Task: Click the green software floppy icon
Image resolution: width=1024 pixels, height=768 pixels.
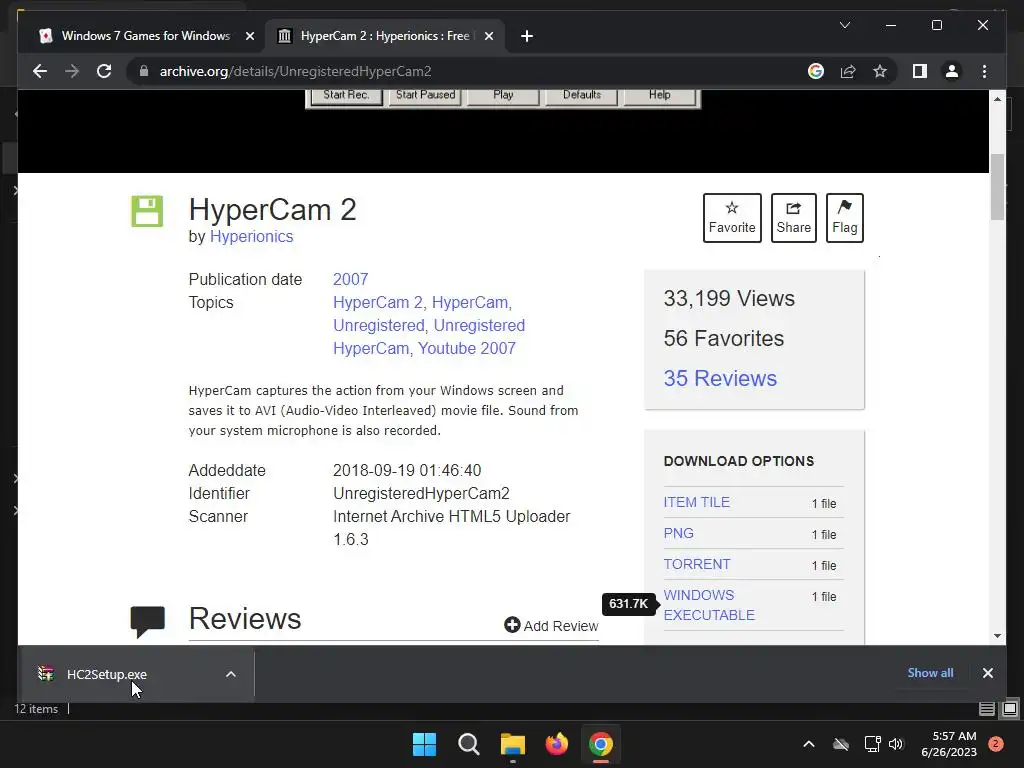Action: pyautogui.click(x=147, y=211)
